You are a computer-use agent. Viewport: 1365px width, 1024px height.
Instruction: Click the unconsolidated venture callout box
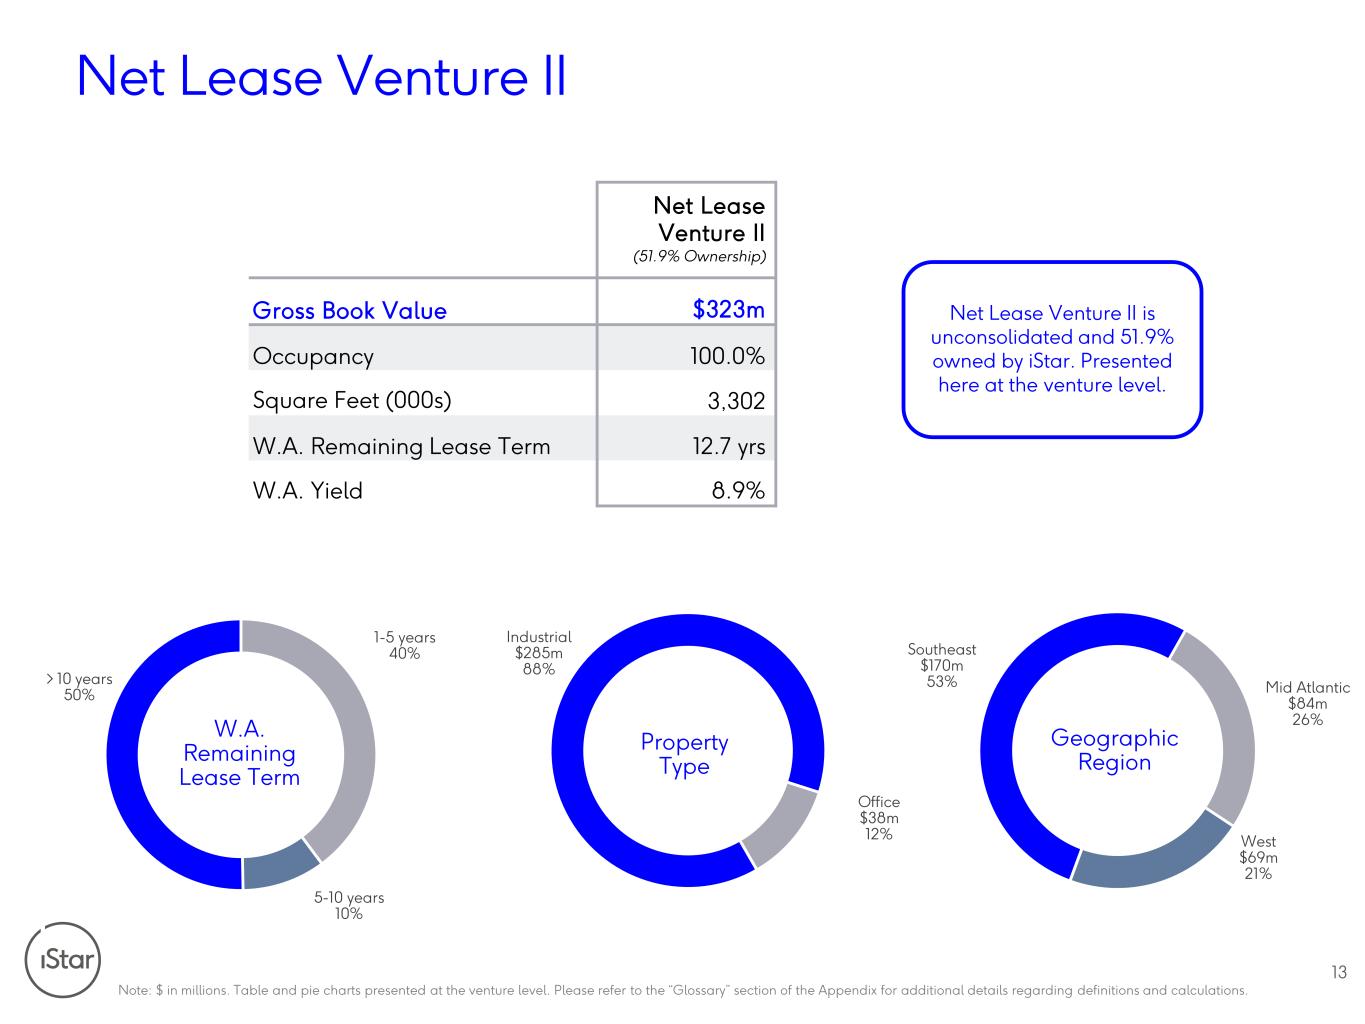tap(1052, 350)
